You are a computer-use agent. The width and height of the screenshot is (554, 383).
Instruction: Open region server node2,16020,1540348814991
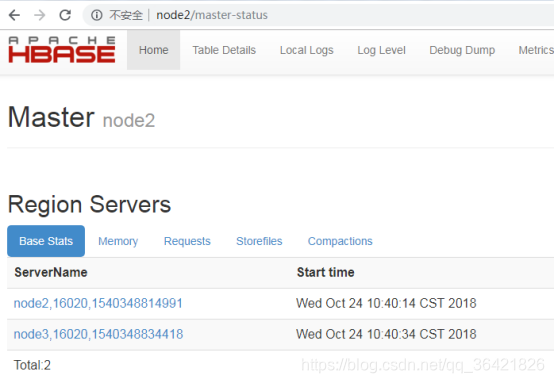coord(98,303)
